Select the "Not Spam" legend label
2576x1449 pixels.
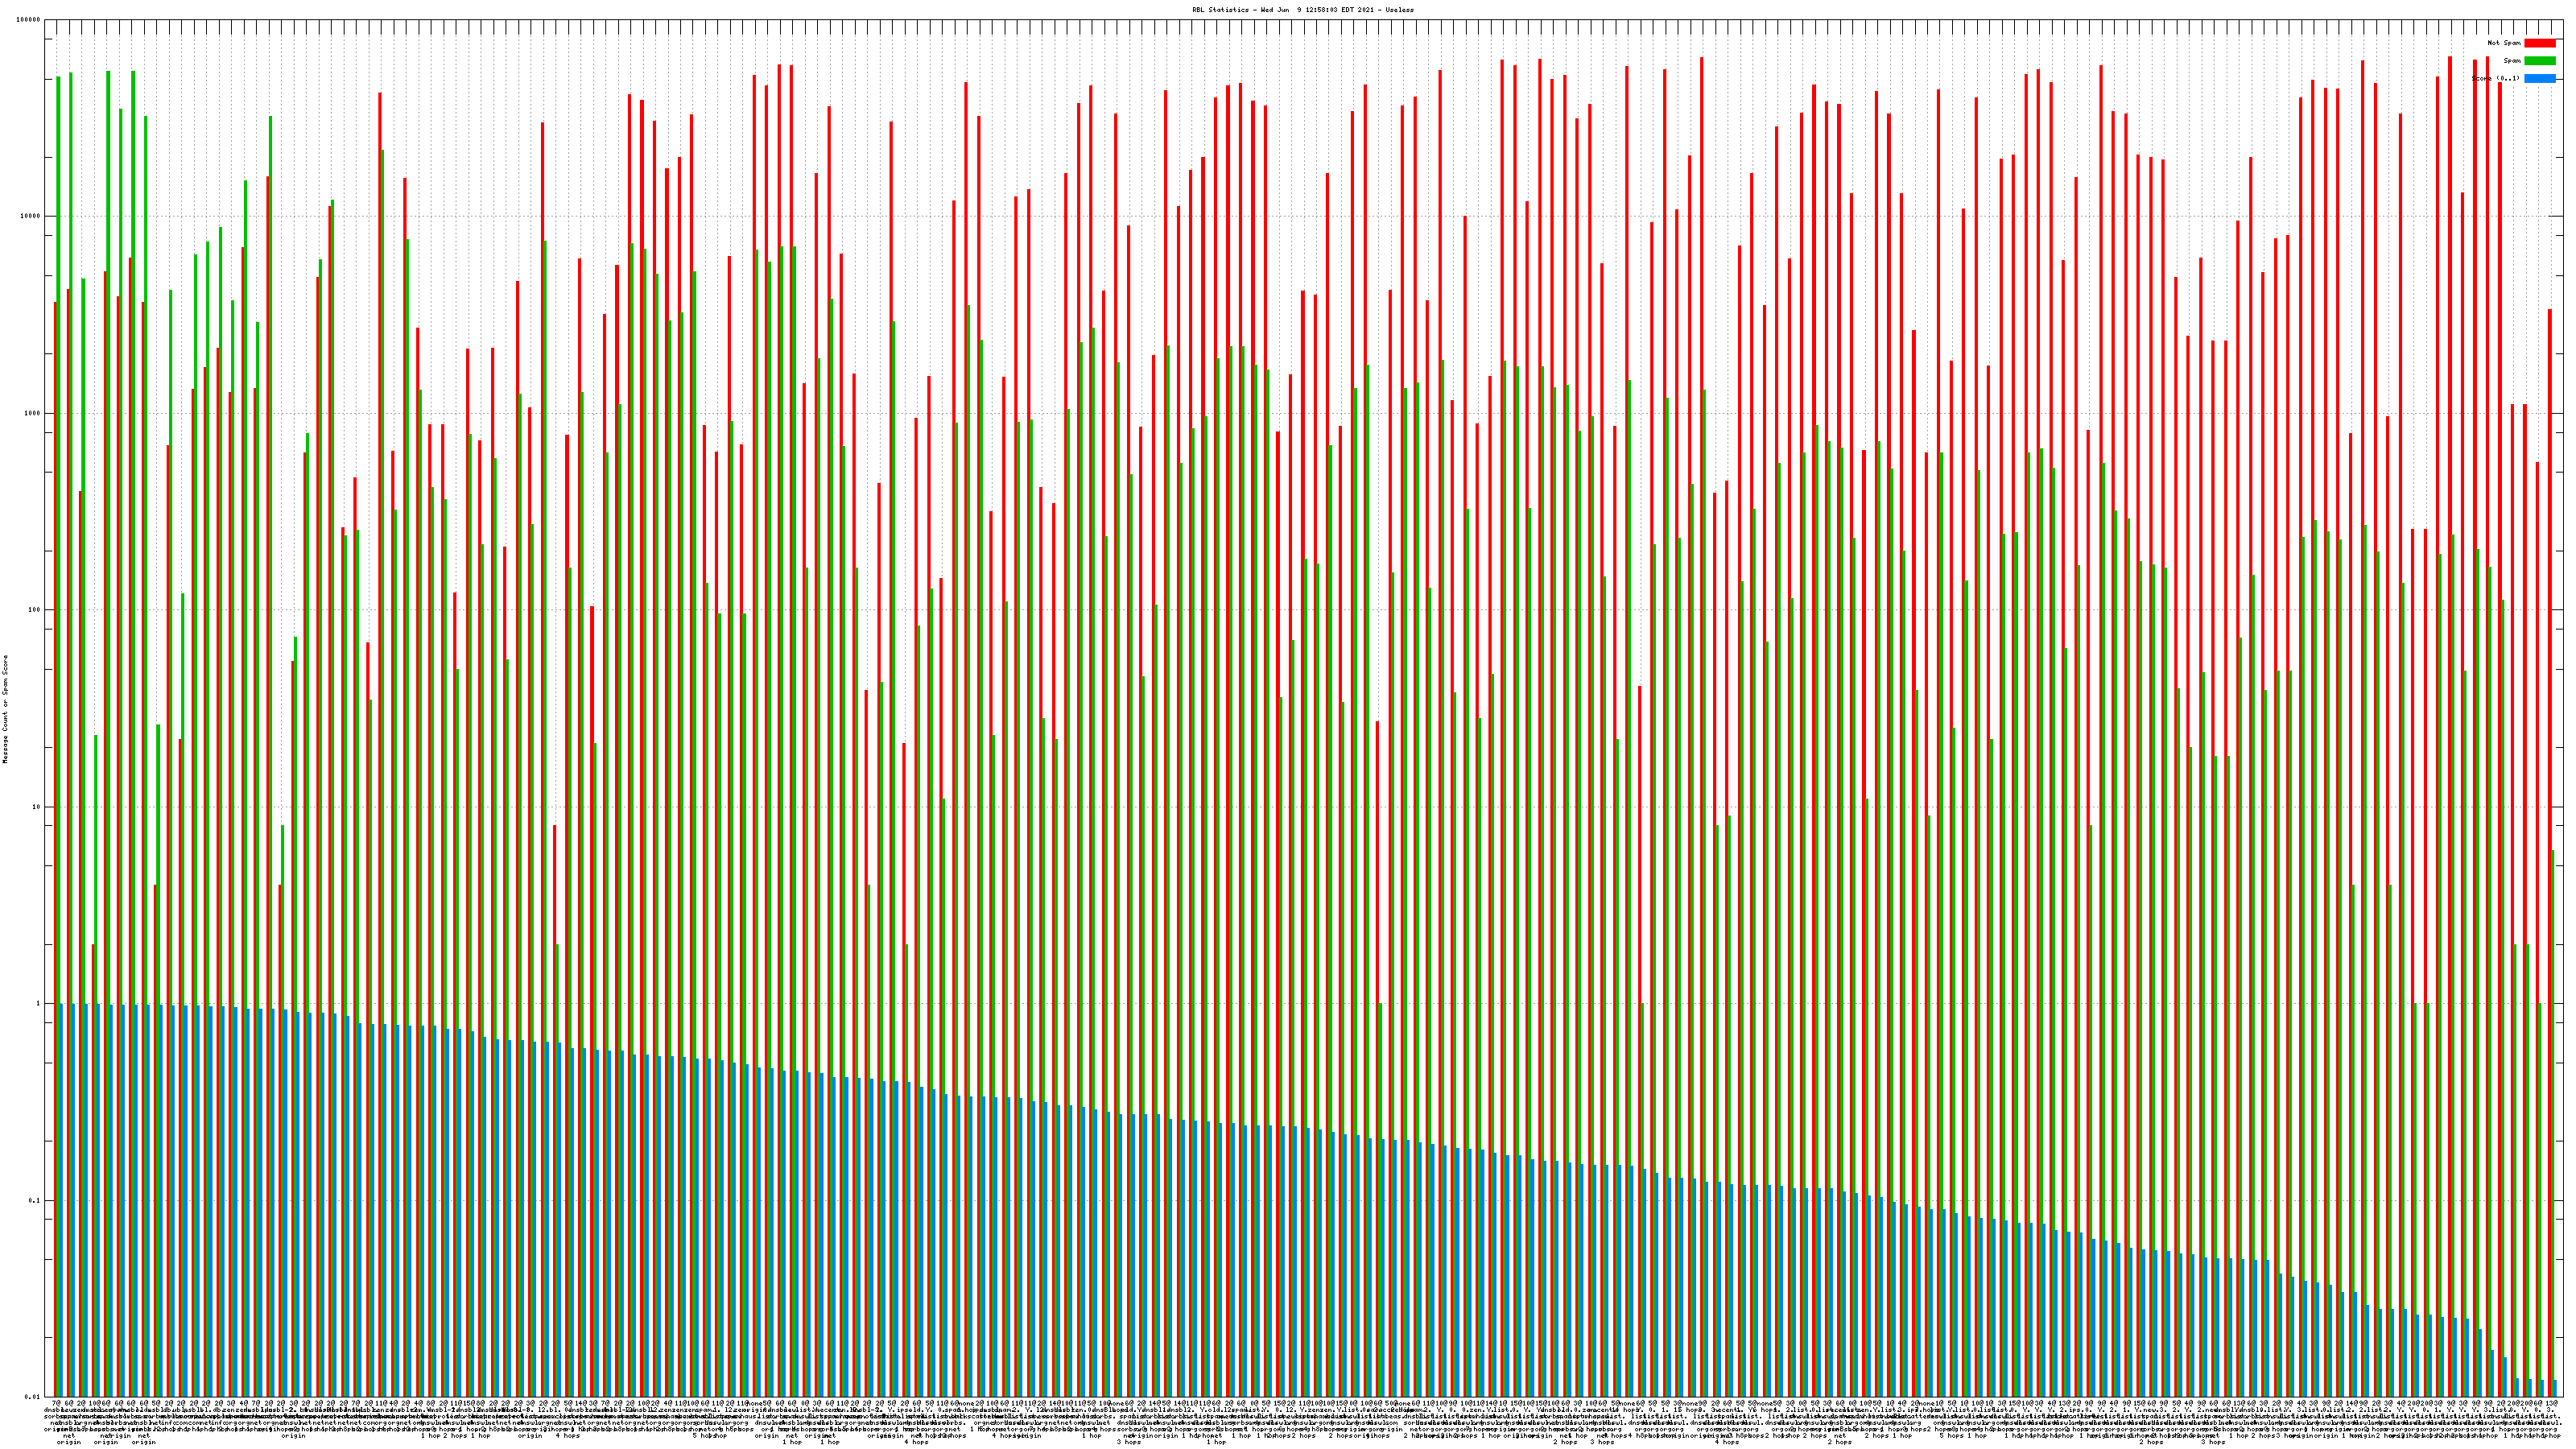(2504, 43)
